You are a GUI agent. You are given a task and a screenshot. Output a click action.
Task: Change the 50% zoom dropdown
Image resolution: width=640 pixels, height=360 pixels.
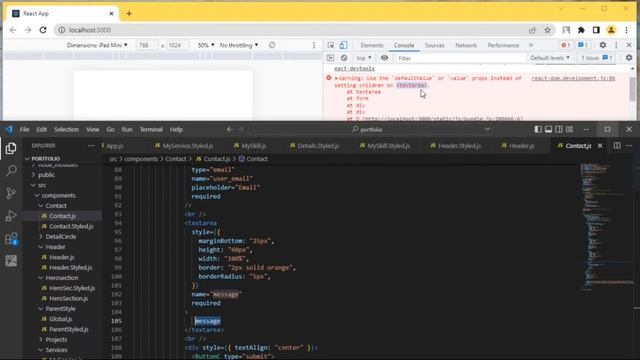pos(206,45)
